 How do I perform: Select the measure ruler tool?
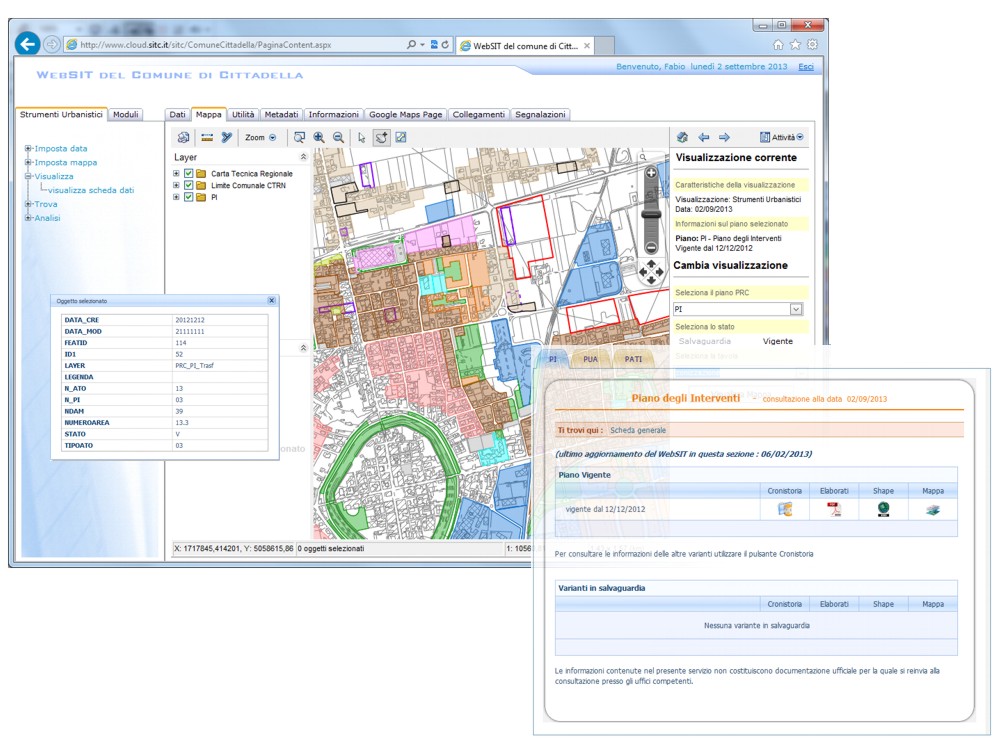click(207, 137)
